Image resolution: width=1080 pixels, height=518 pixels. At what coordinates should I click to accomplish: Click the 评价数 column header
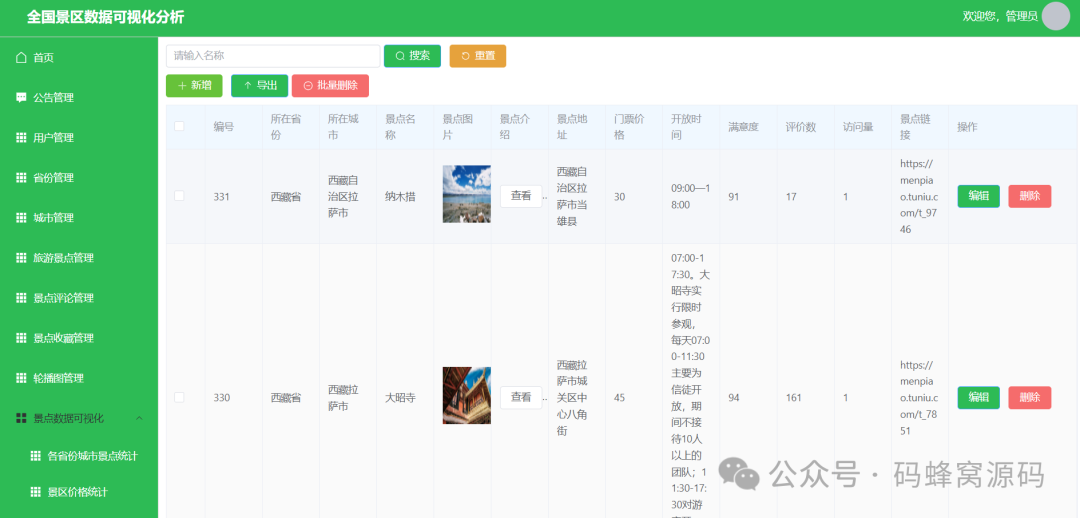800,127
